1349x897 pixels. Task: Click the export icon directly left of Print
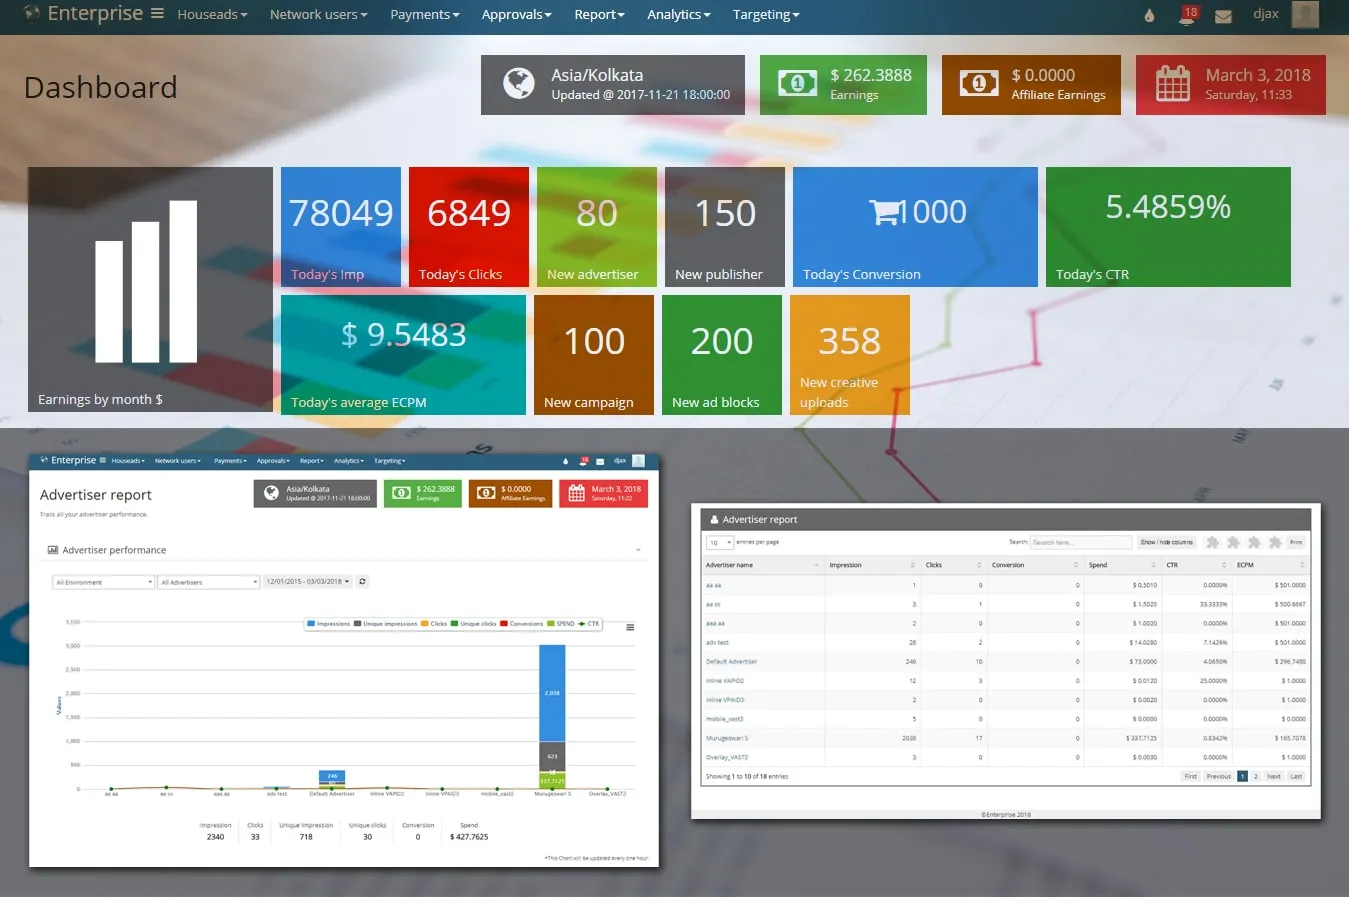[x=1275, y=542]
